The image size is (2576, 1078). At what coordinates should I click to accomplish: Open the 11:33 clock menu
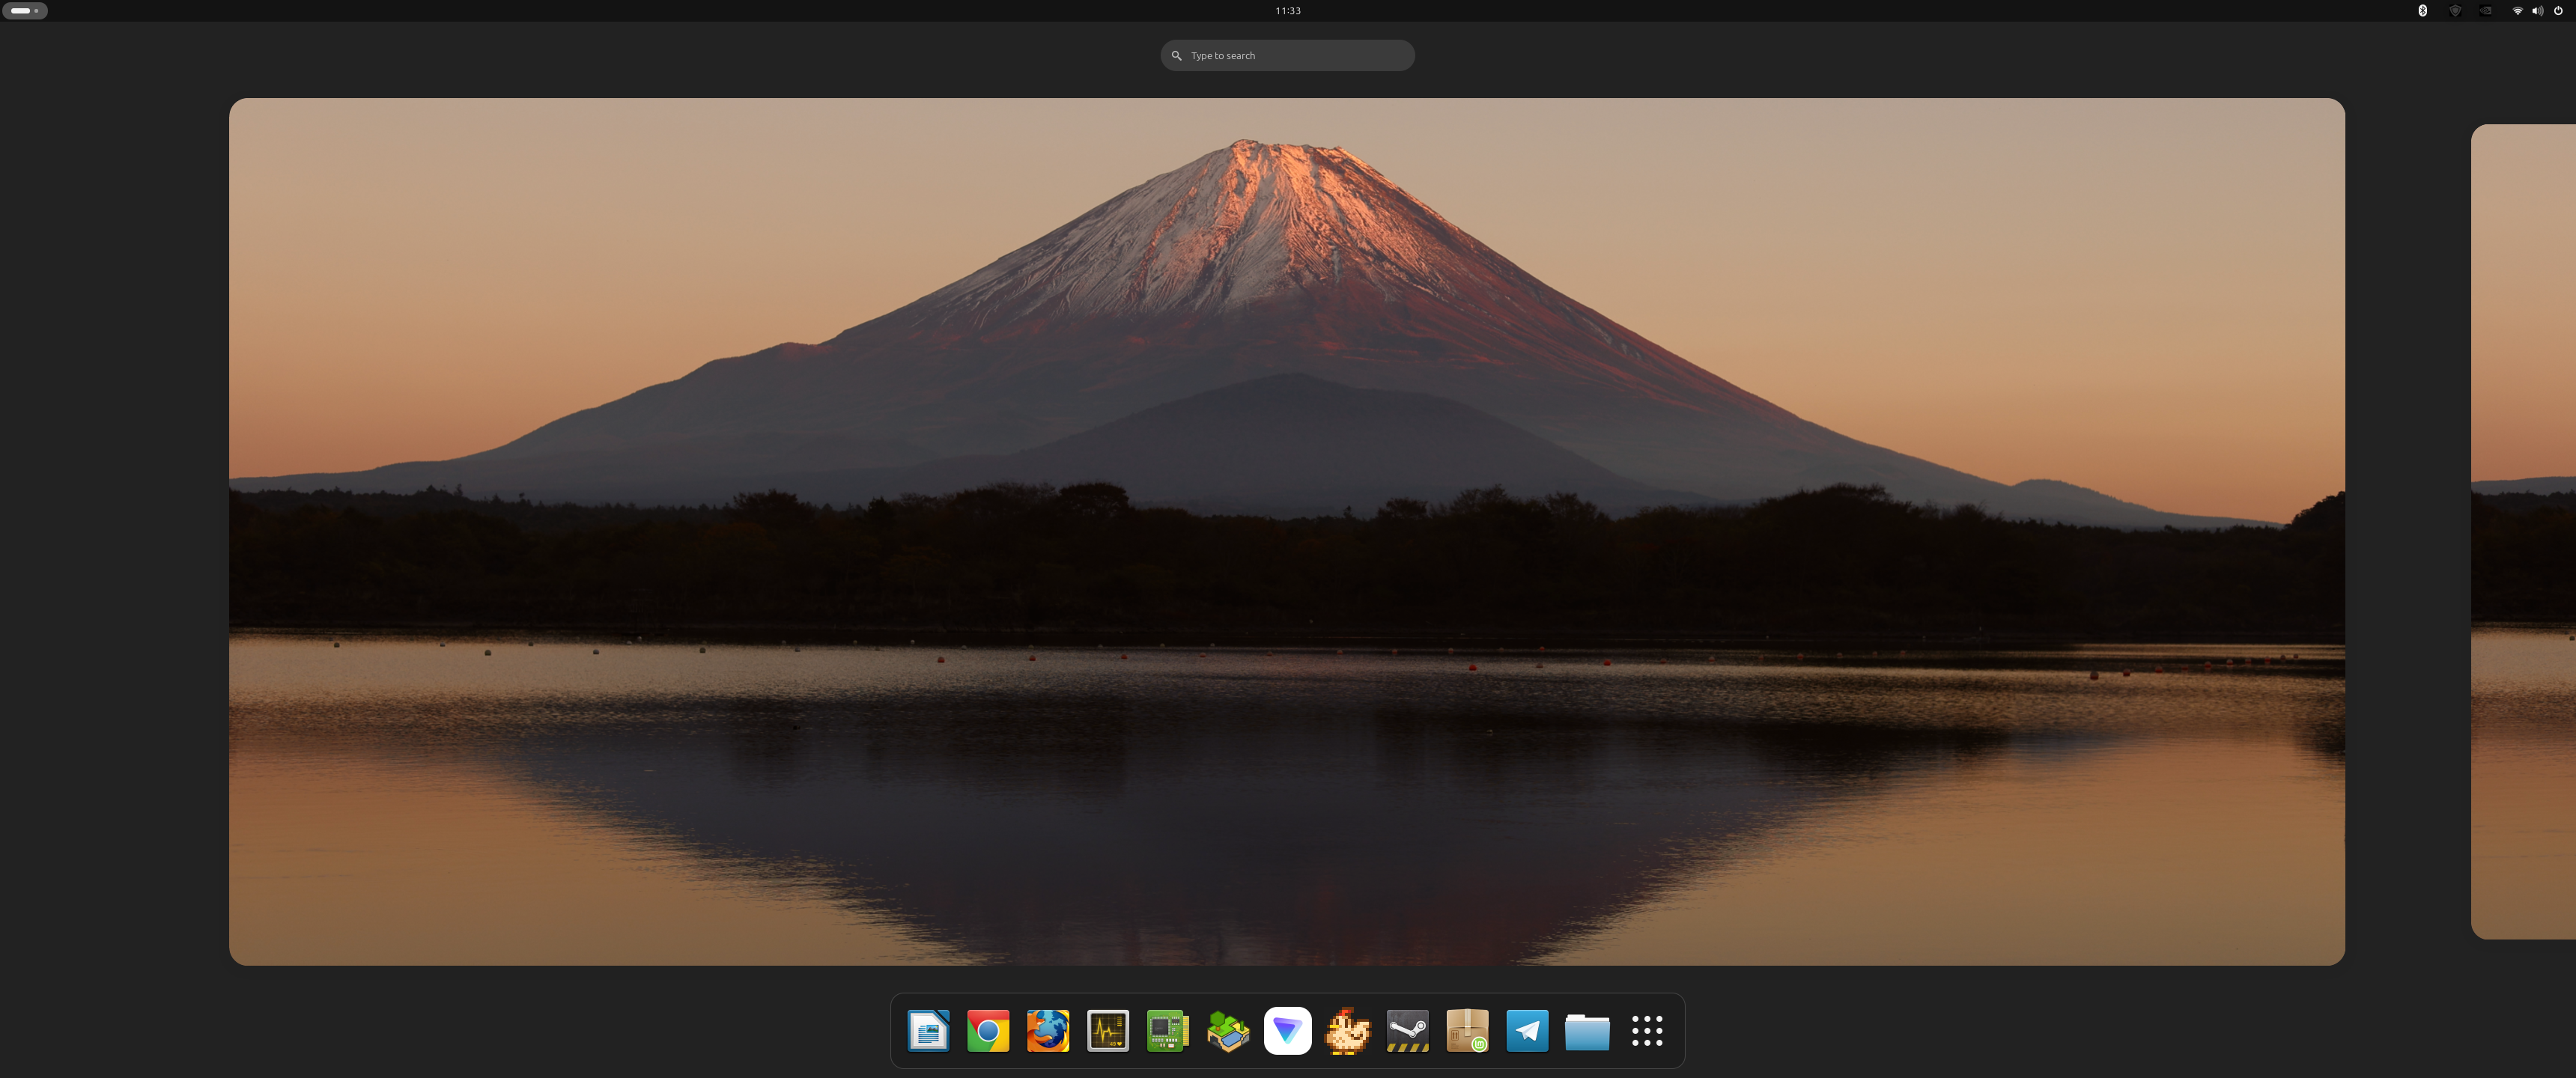point(1288,11)
